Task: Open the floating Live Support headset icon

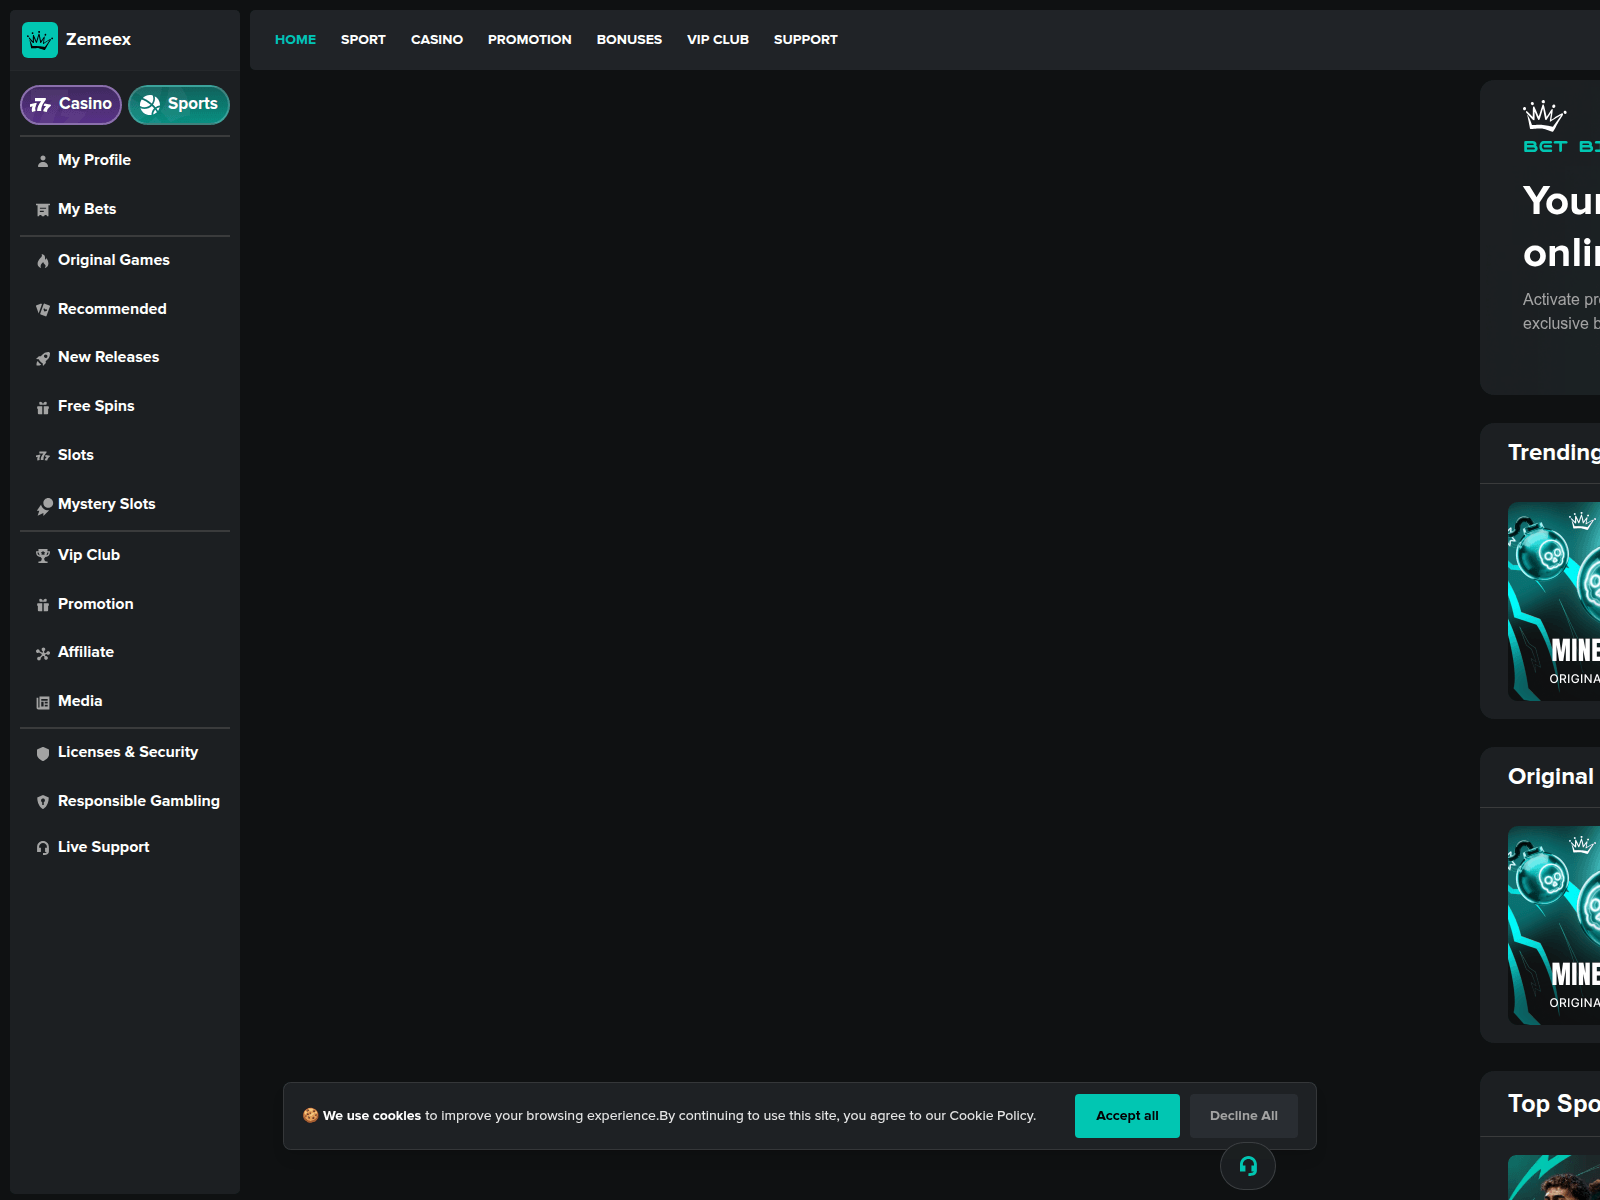Action: (x=1247, y=1166)
